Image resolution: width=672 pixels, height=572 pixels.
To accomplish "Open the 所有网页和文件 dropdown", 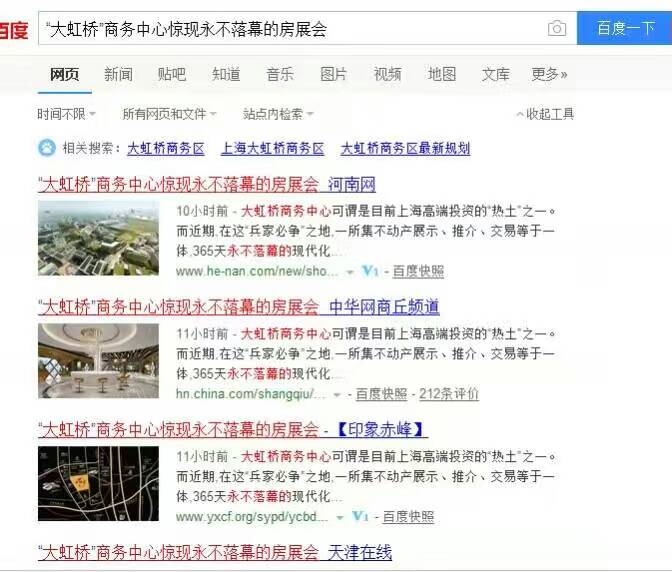I will [x=169, y=114].
